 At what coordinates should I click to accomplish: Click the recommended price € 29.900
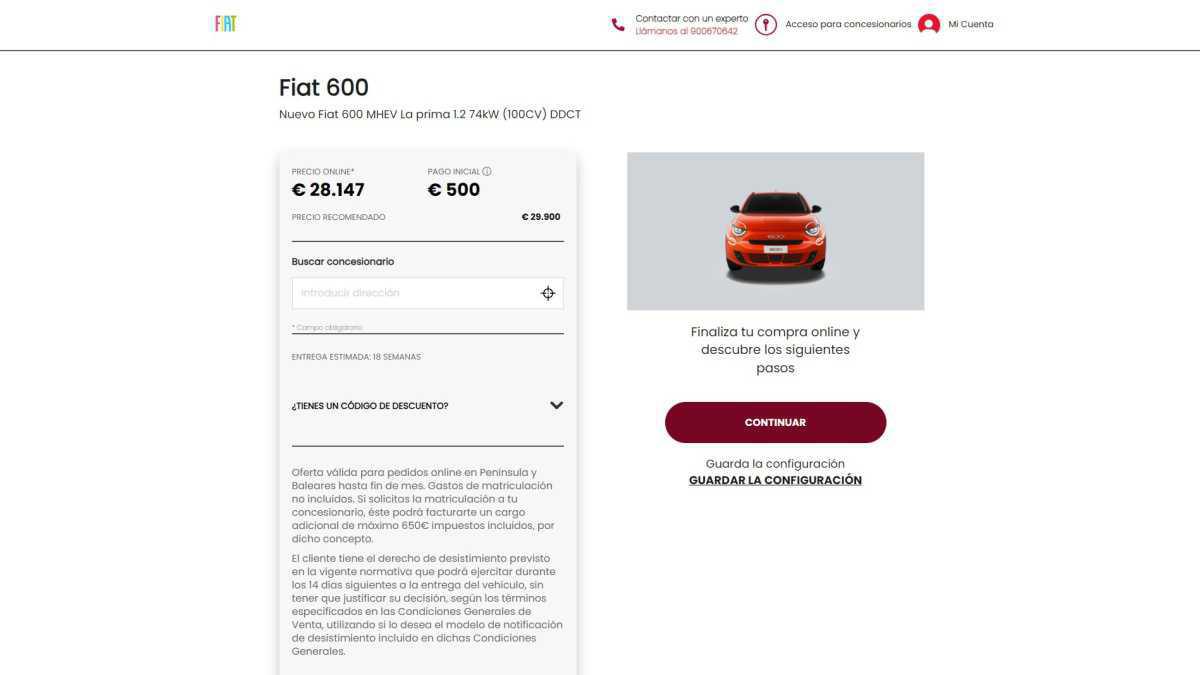pyautogui.click(x=541, y=216)
